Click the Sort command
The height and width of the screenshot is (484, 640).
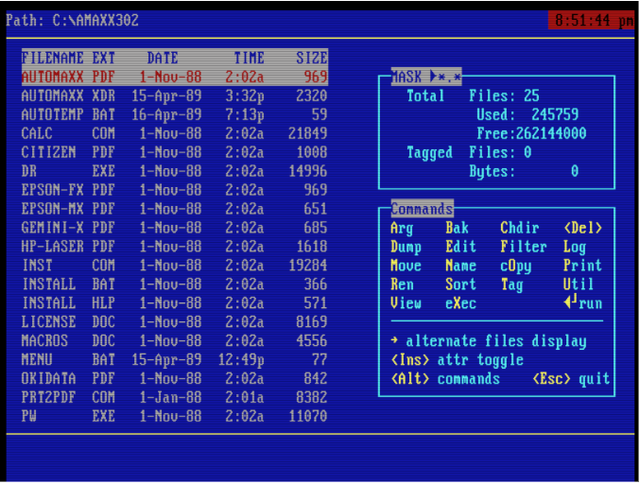pos(460,284)
